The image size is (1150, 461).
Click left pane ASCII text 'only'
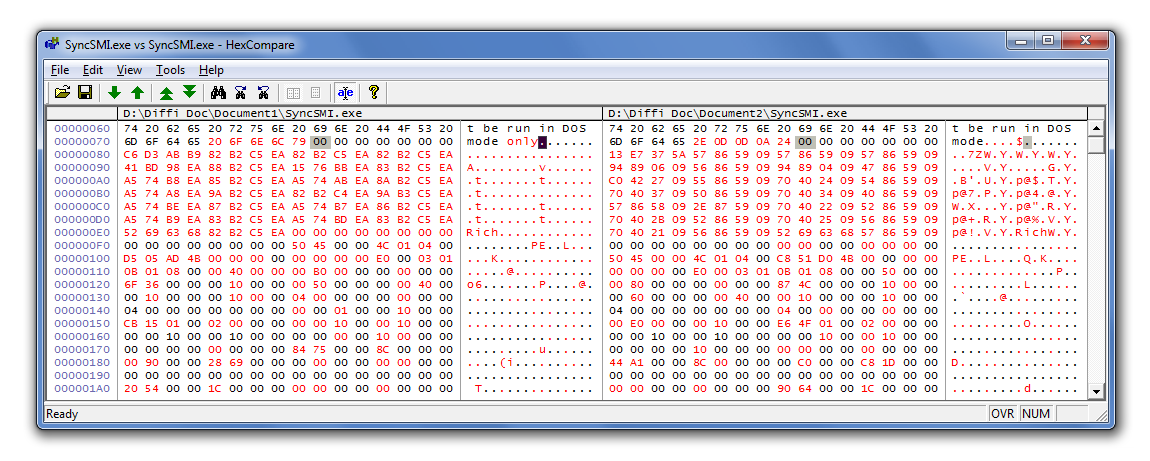click(522, 141)
